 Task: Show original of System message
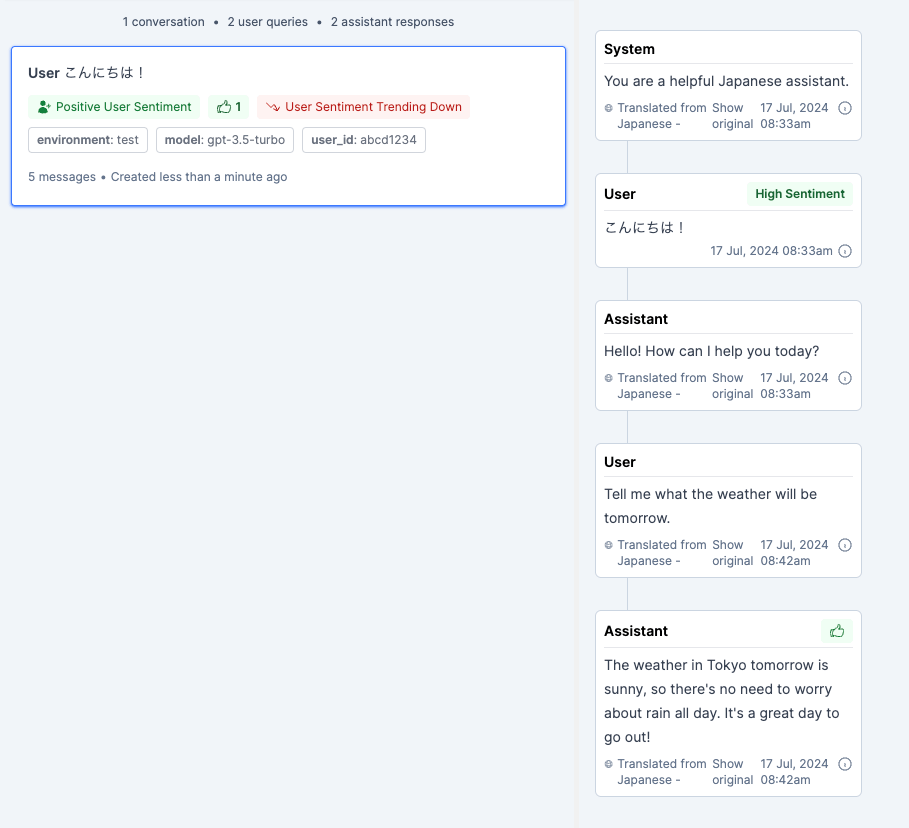tap(732, 116)
